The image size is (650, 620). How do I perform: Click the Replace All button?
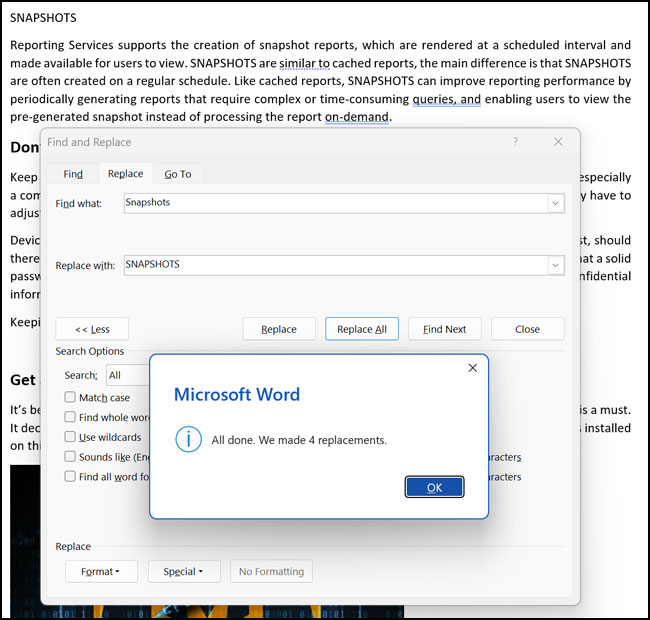click(362, 329)
